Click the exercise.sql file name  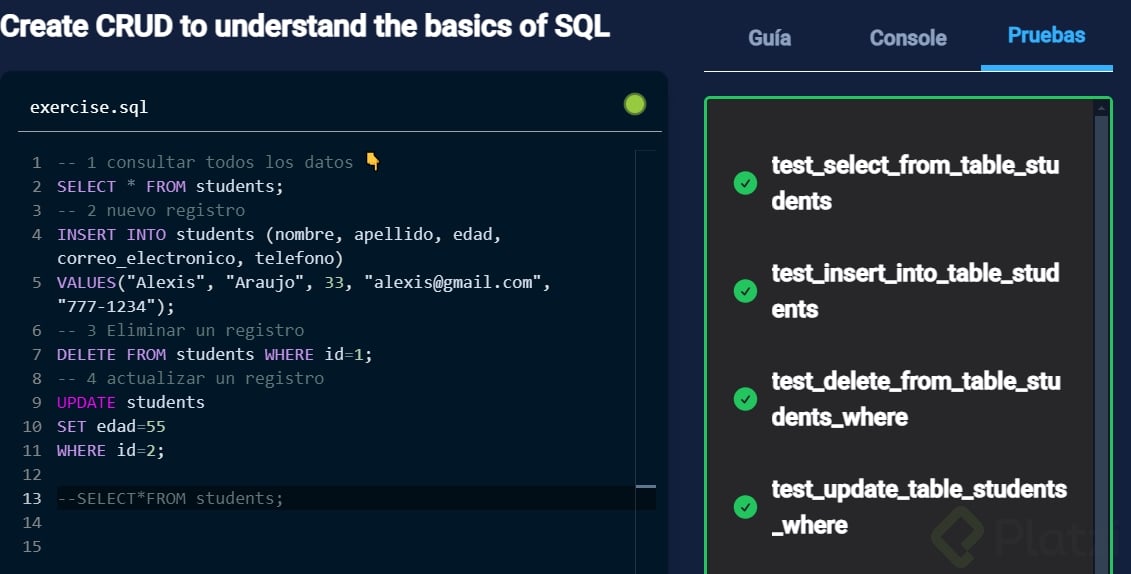point(89,106)
